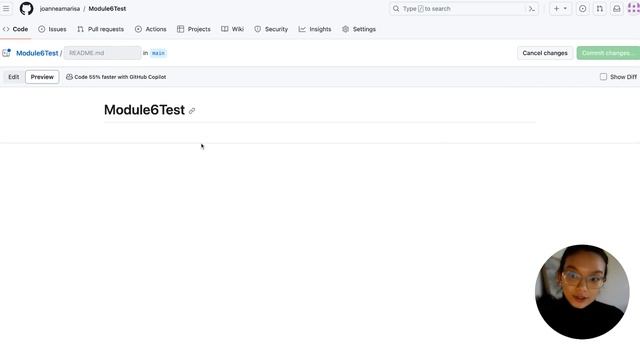Click Module6Test link in file path
The height and width of the screenshot is (360, 640).
(37, 53)
